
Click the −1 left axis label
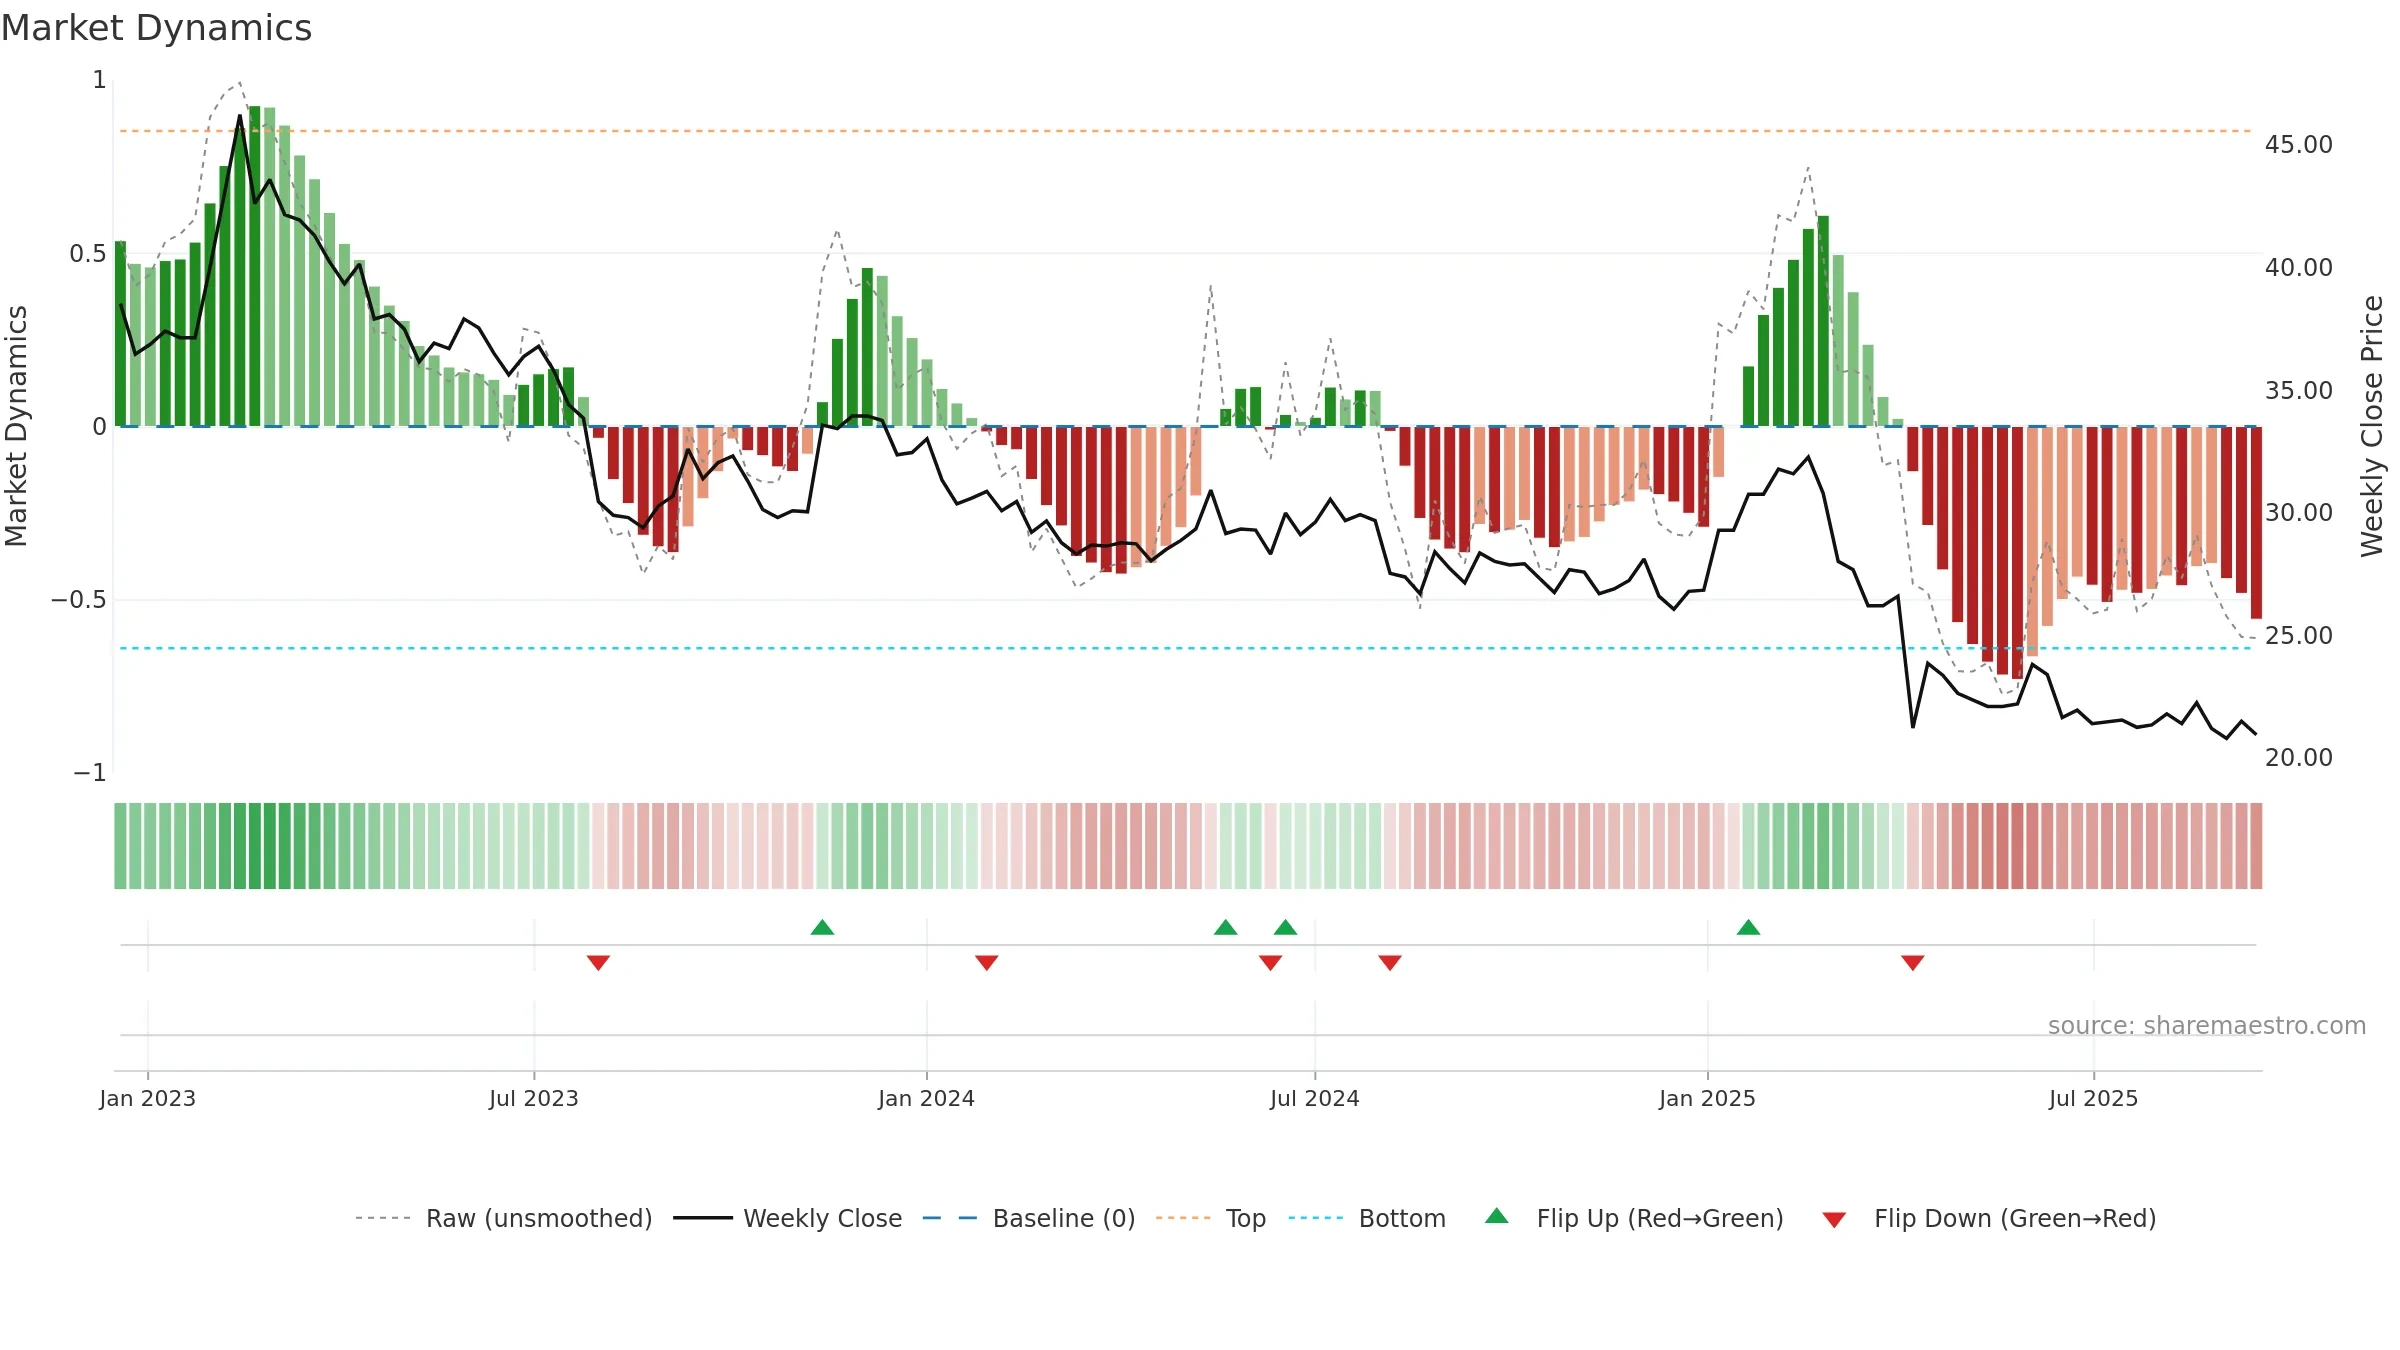tap(89, 773)
